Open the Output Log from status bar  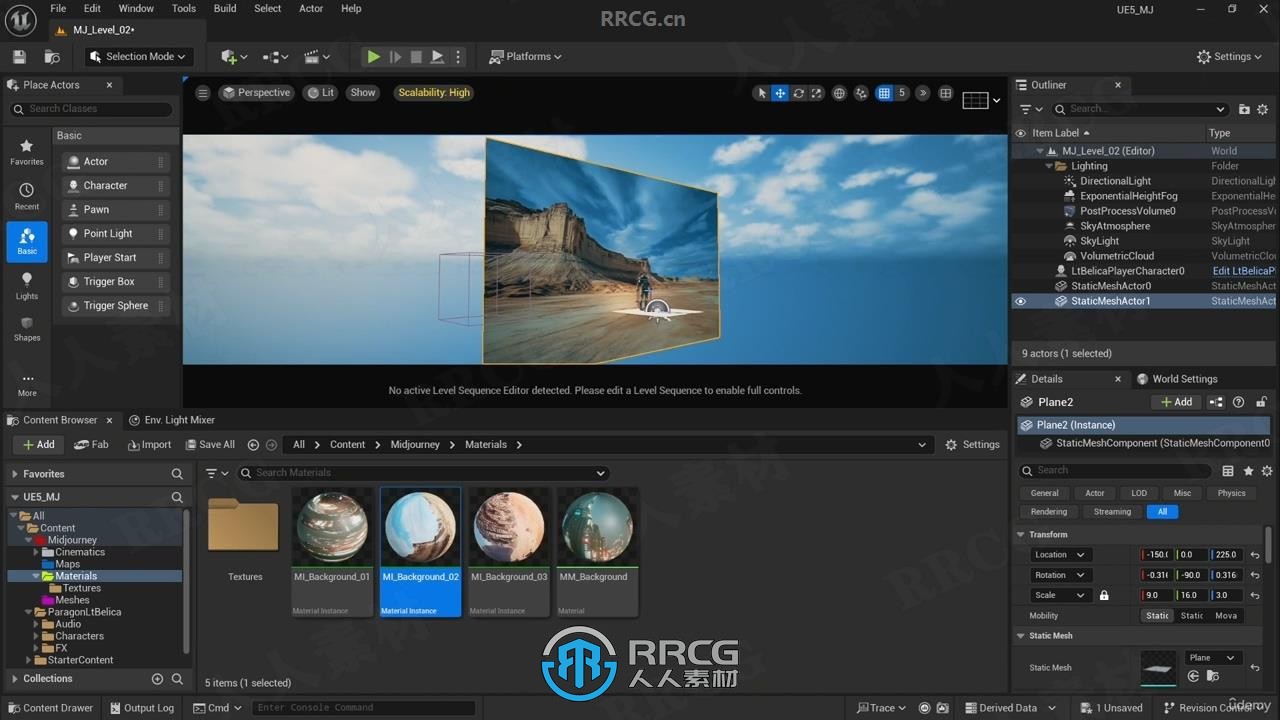[x=141, y=708]
